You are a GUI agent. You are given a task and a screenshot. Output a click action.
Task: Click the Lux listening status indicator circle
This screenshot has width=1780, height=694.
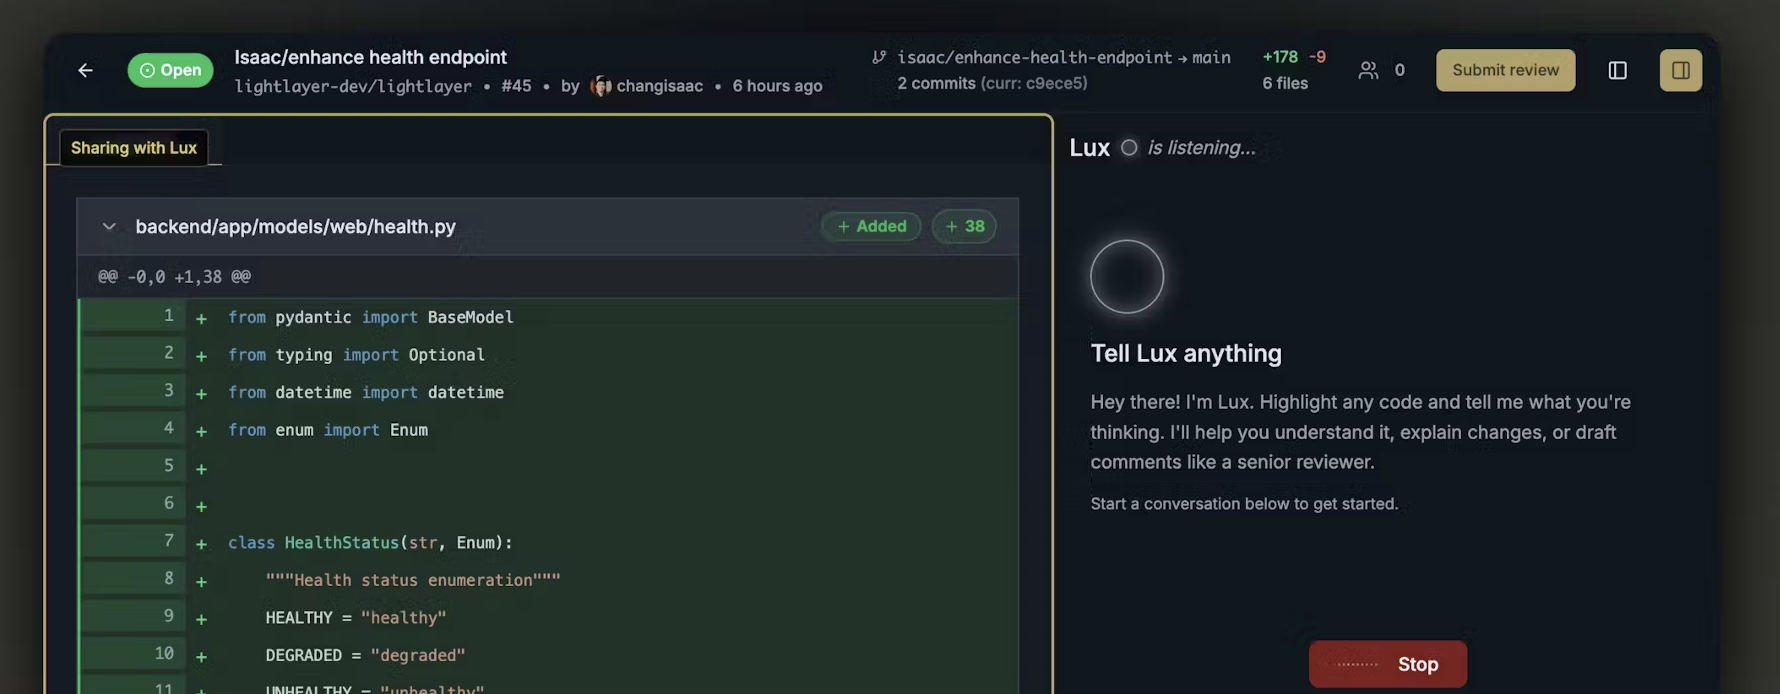pyautogui.click(x=1129, y=148)
